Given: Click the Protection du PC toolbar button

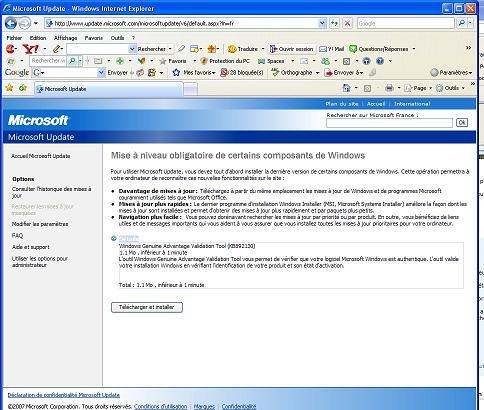Looking at the screenshot, I should click(225, 61).
